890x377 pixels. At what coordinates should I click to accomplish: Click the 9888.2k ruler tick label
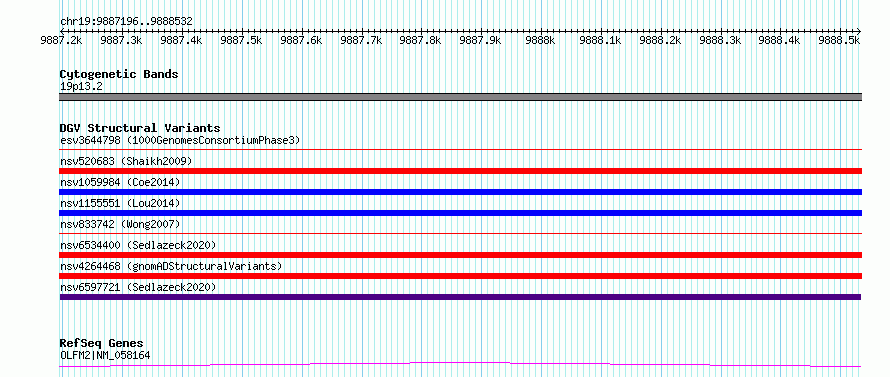[x=660, y=40]
